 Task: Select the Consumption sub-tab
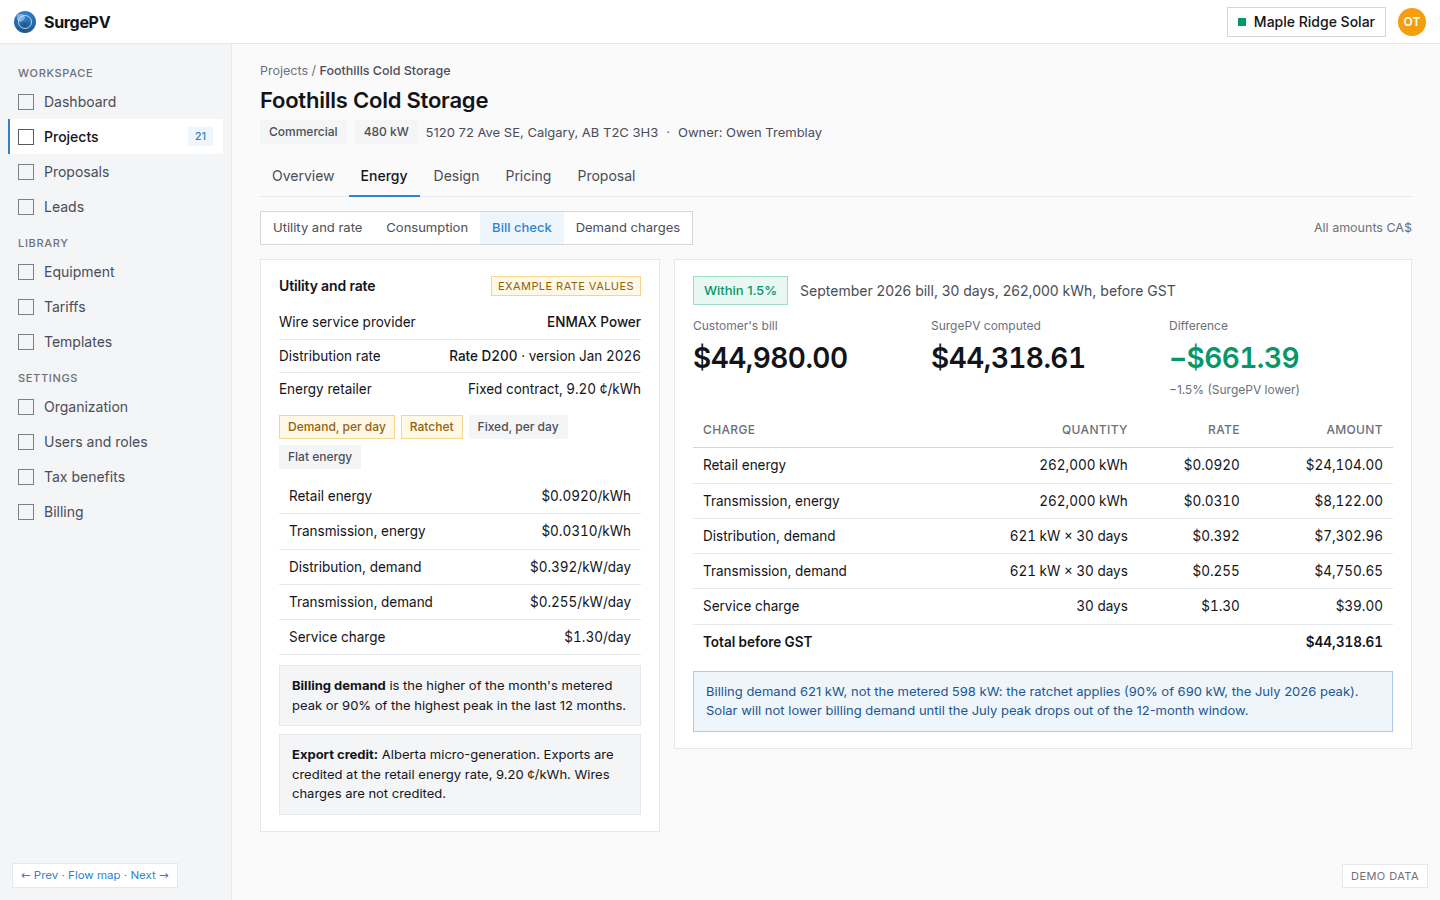(427, 228)
